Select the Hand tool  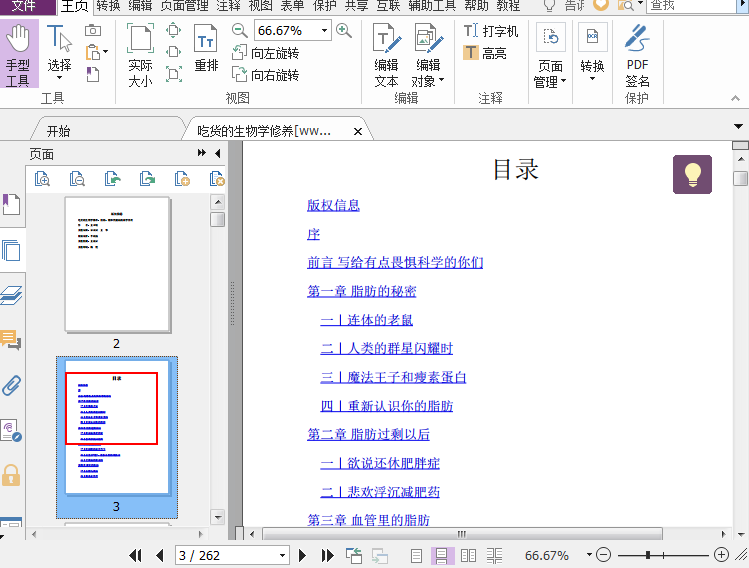click(19, 54)
